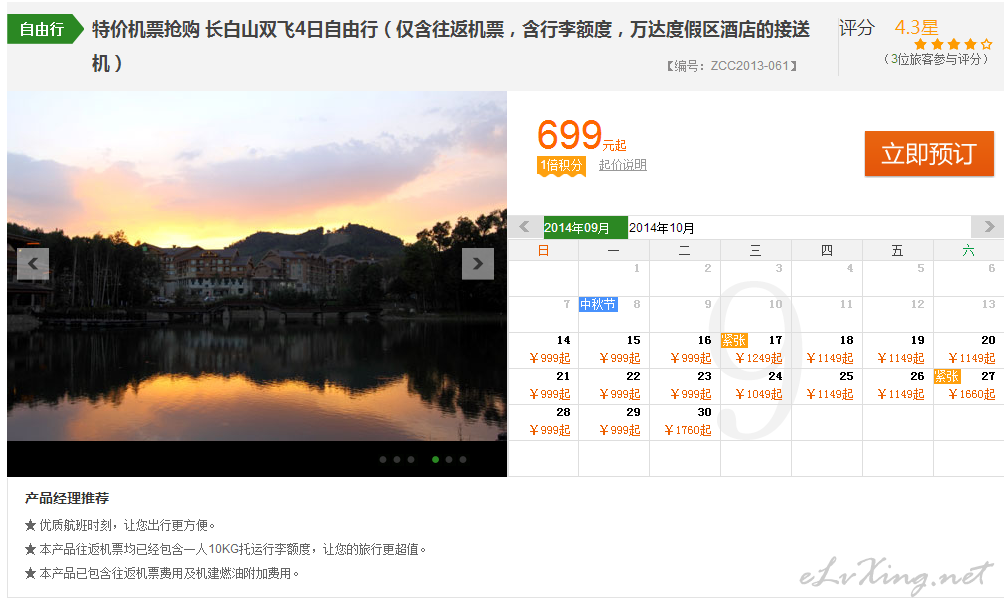1004x609 pixels.
Task: Click the 紧张 tag on September 17
Action: [x=734, y=340]
